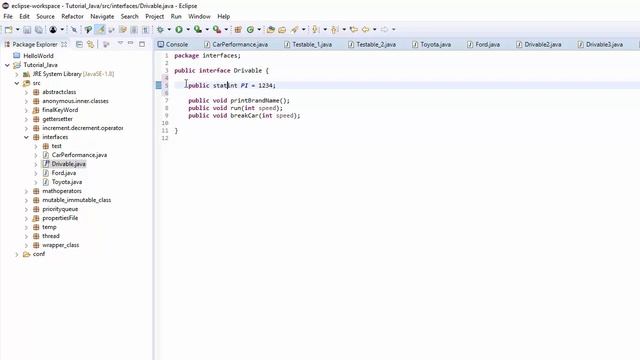Click the Debug bug icon
Image resolution: width=640 pixels, height=360 pixels.
[160, 29]
